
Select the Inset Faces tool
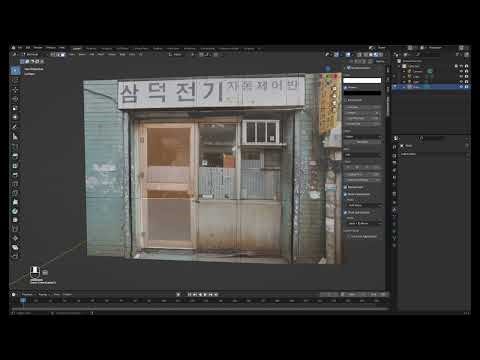(x=15, y=166)
